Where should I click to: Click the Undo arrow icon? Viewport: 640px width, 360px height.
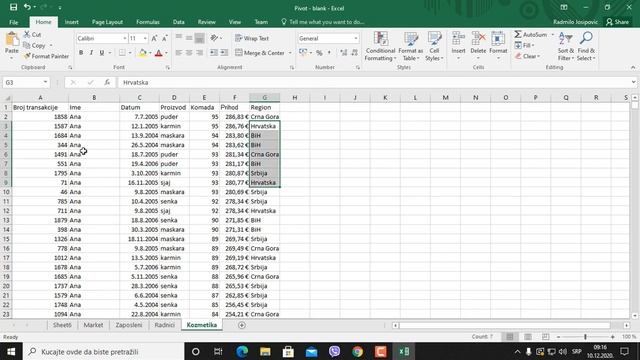[27, 7]
